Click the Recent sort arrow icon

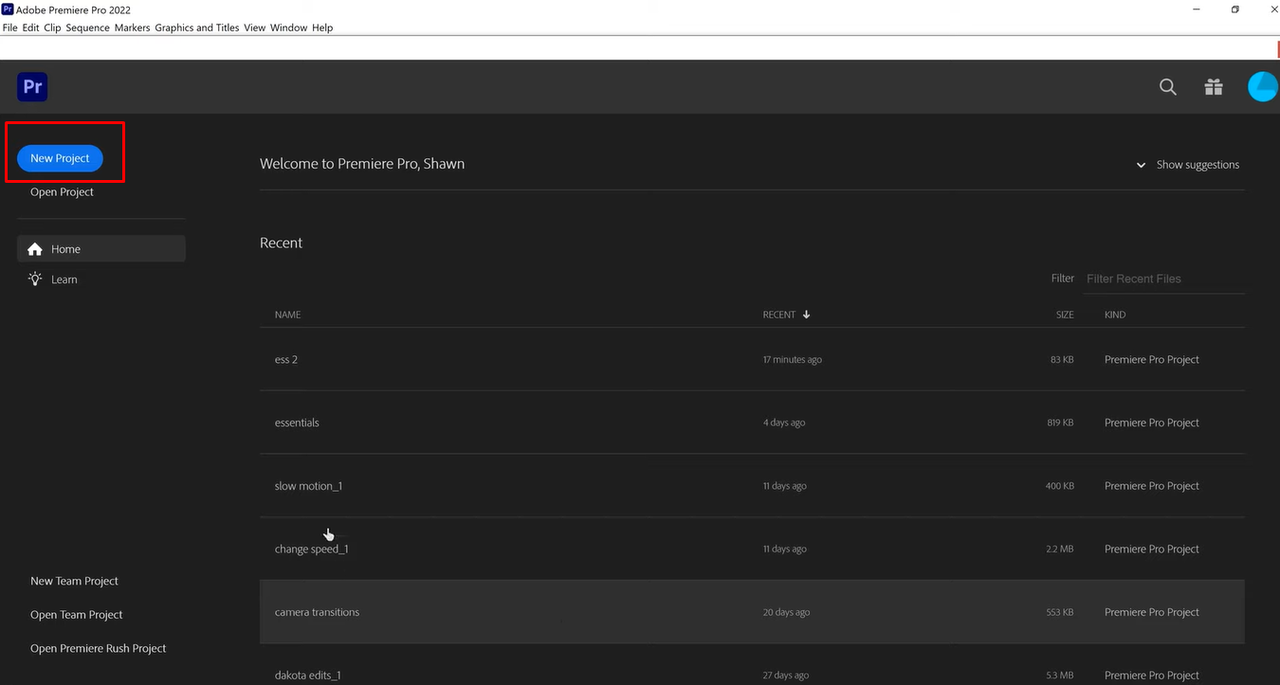[806, 314]
